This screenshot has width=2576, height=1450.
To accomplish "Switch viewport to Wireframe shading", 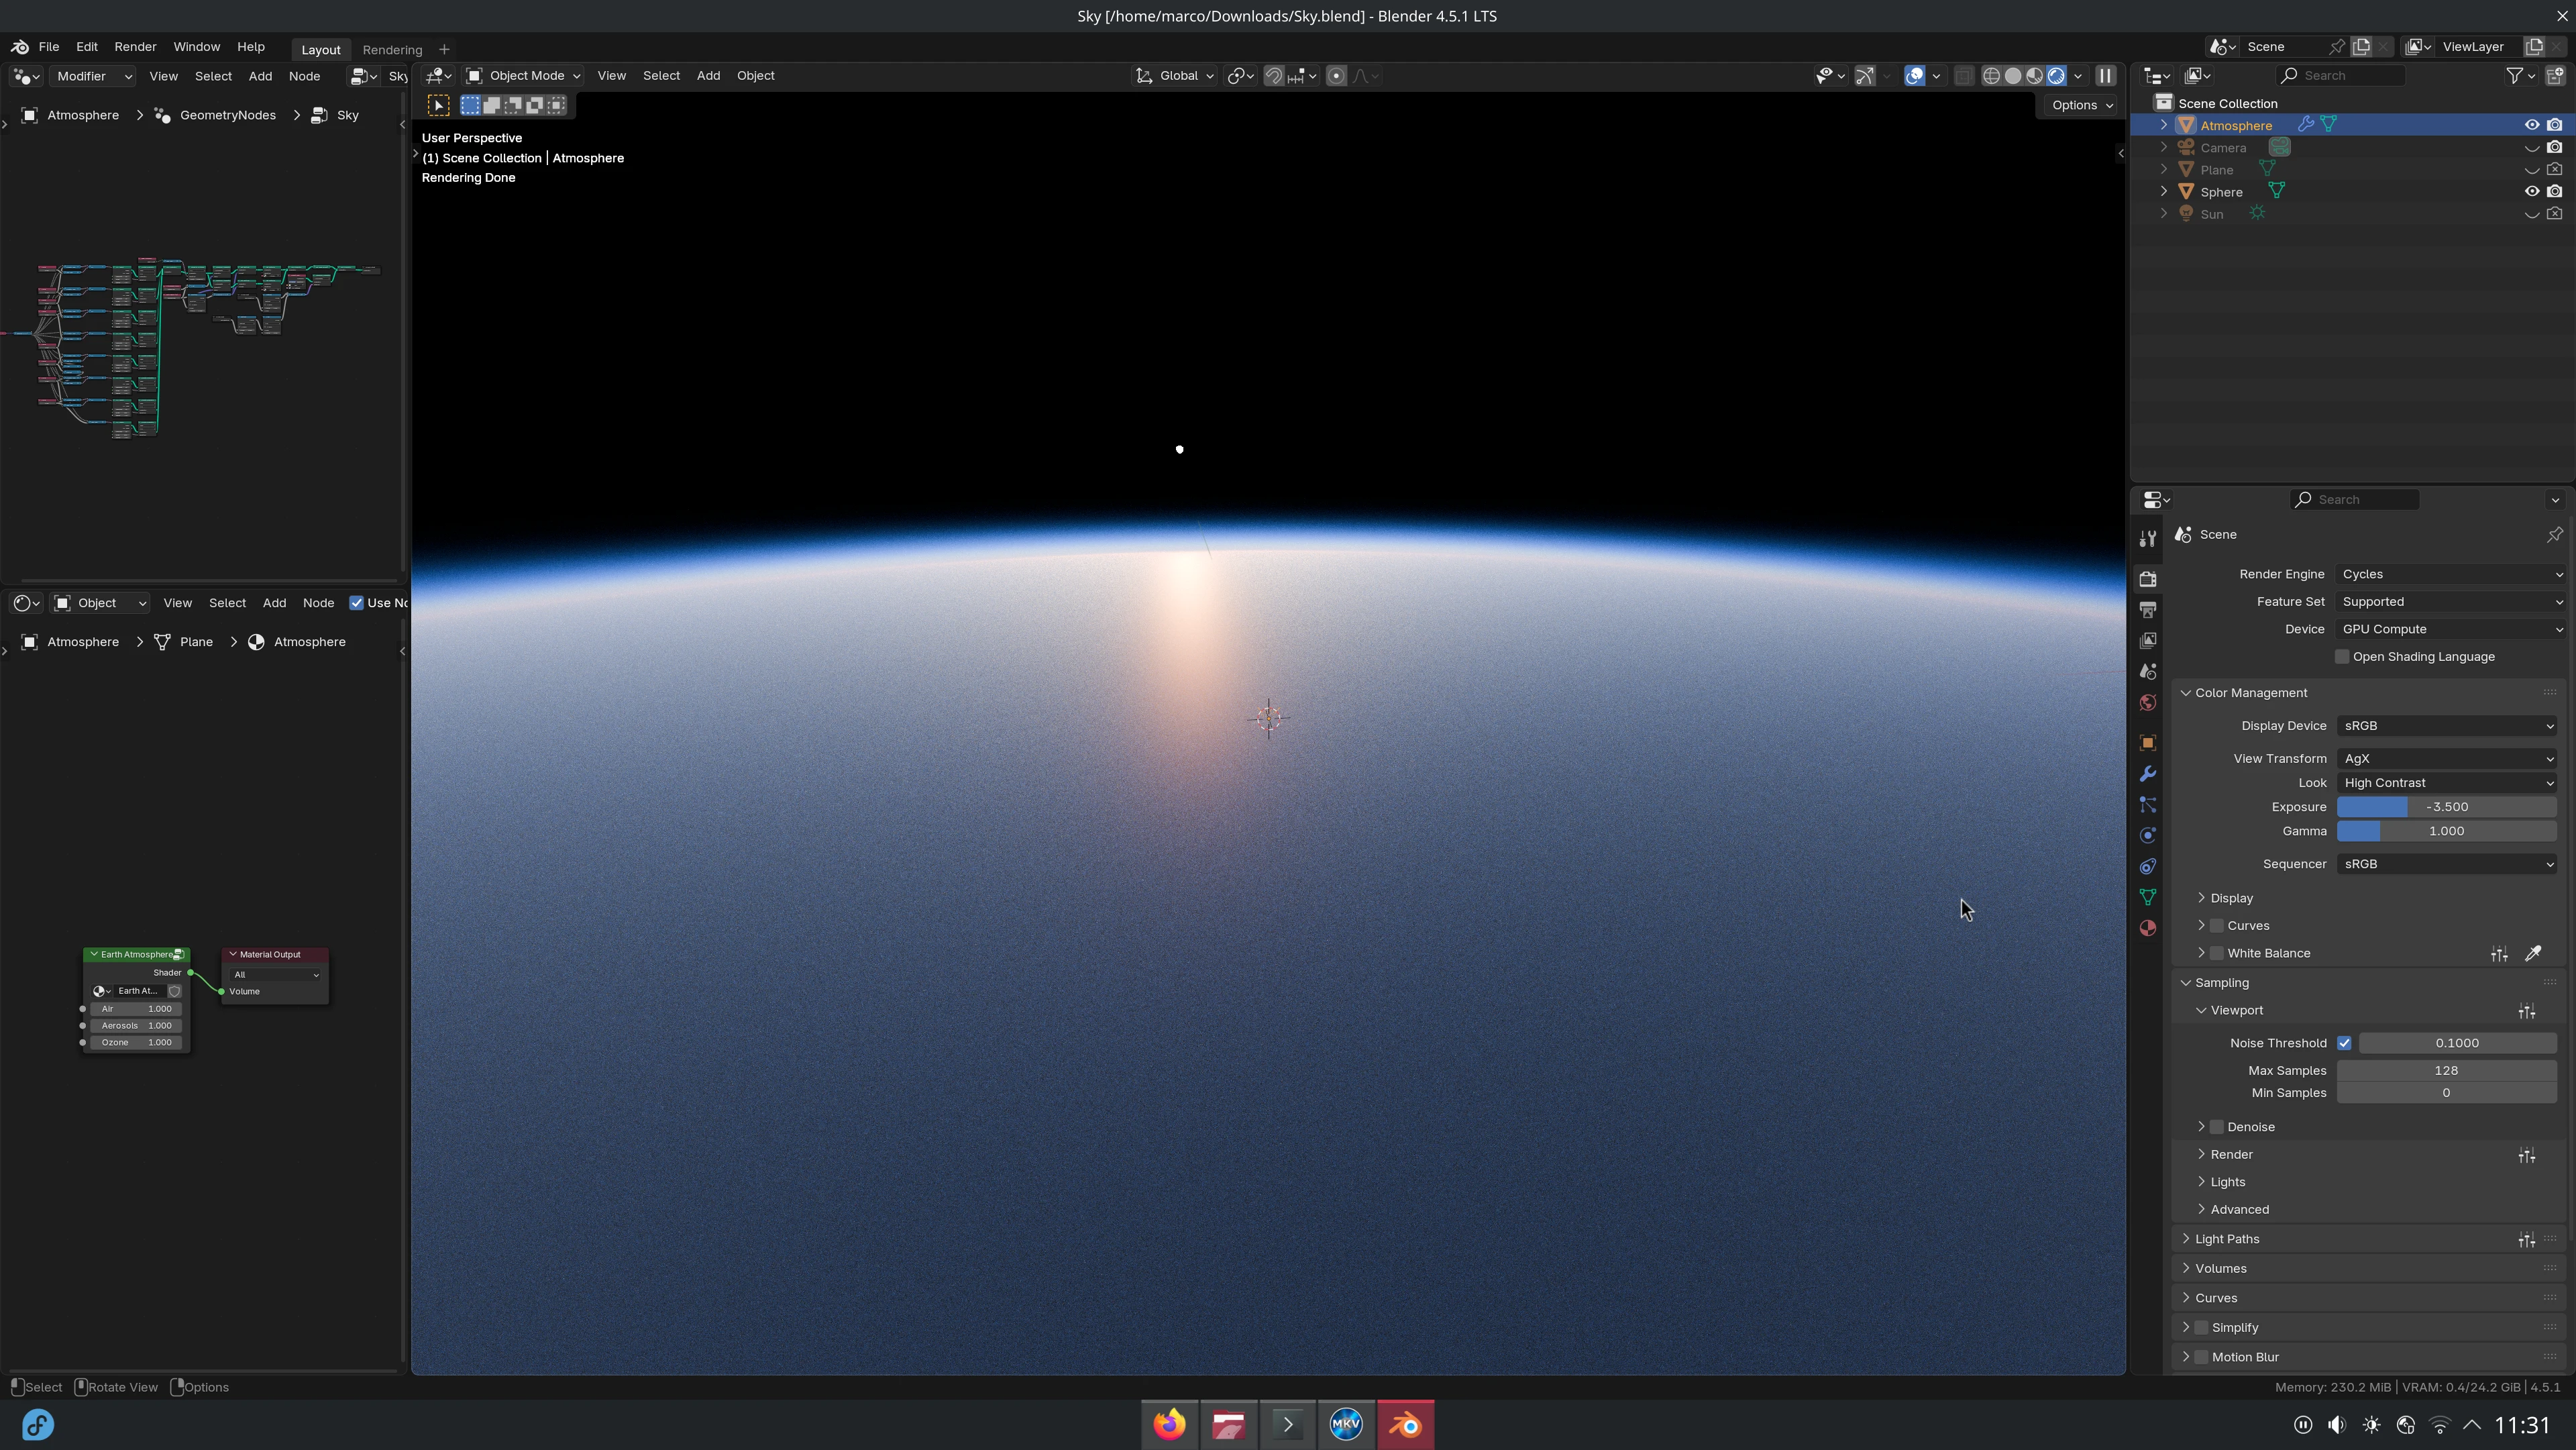I will pos(1991,76).
